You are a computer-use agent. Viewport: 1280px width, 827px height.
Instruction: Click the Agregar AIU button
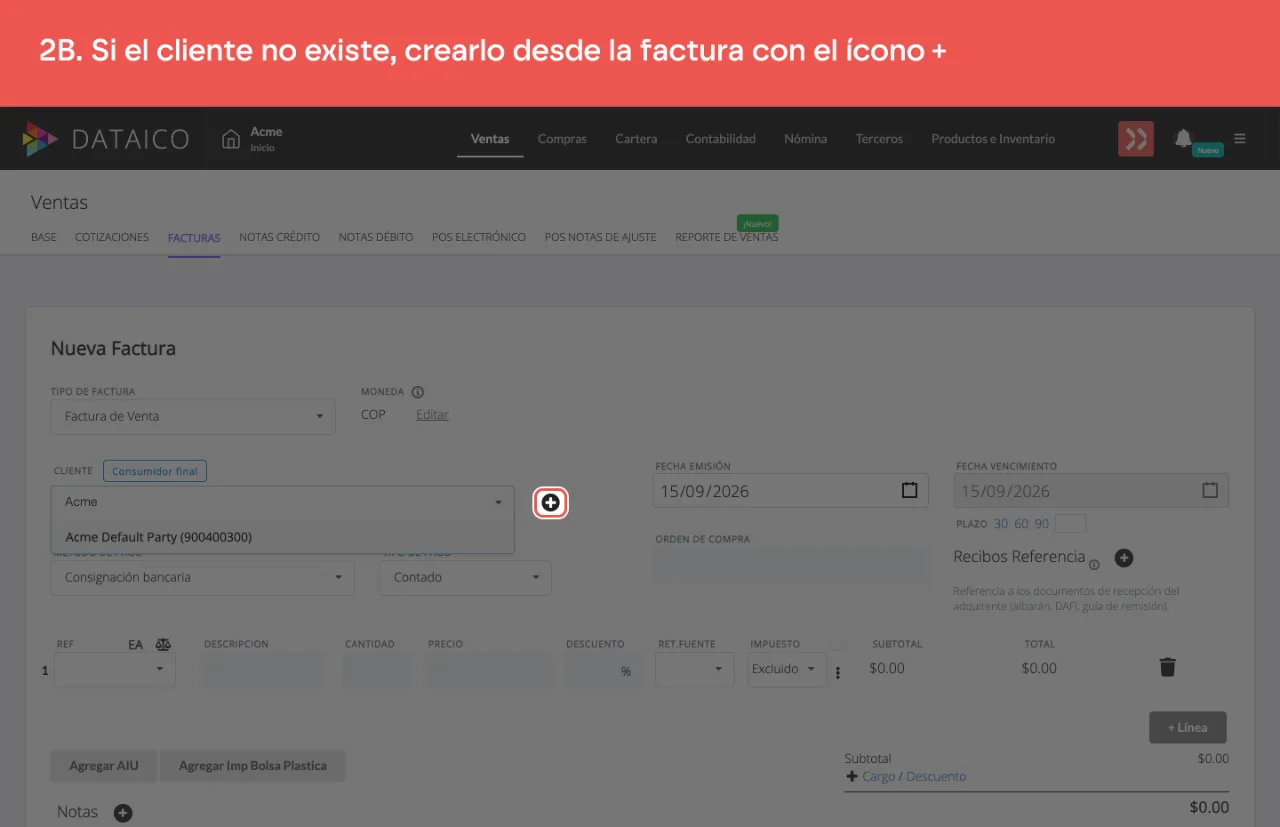104,766
